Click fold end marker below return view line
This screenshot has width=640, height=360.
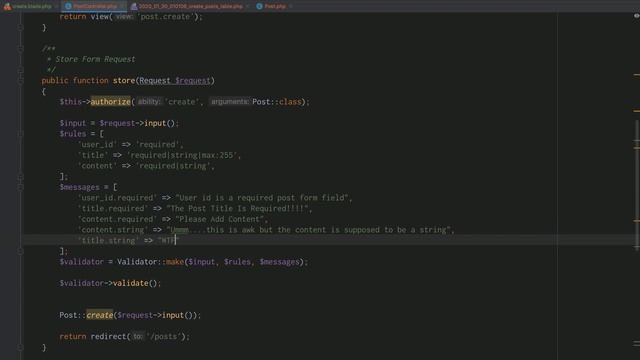(20, 27)
